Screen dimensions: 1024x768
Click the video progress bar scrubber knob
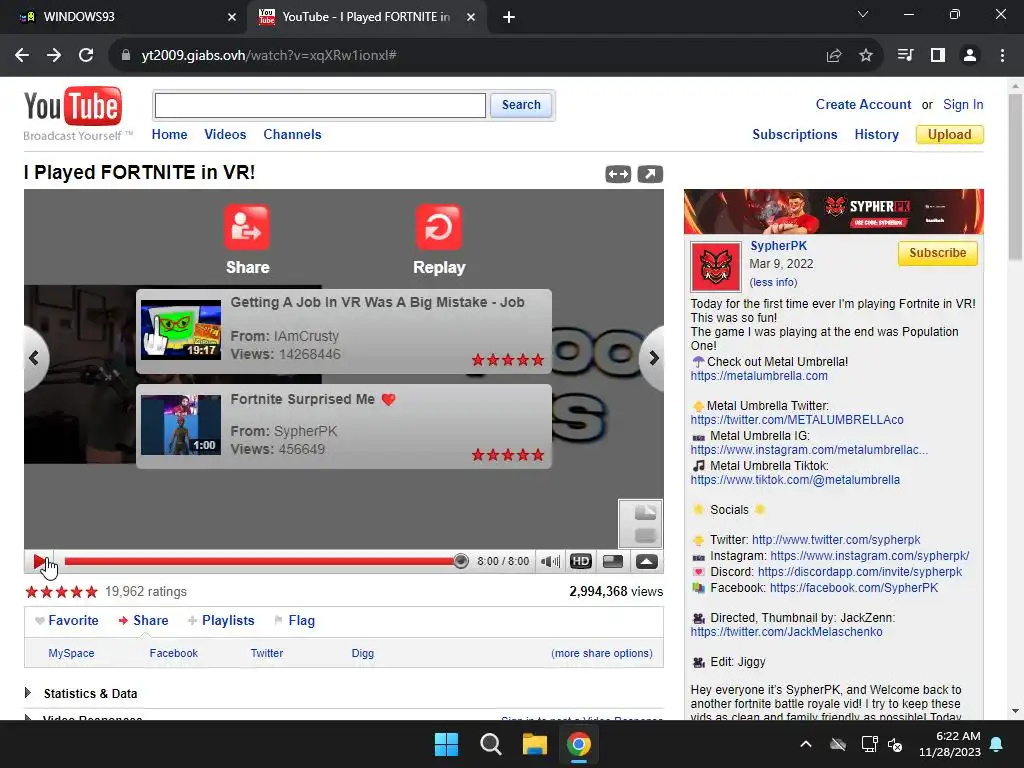pyautogui.click(x=460, y=561)
